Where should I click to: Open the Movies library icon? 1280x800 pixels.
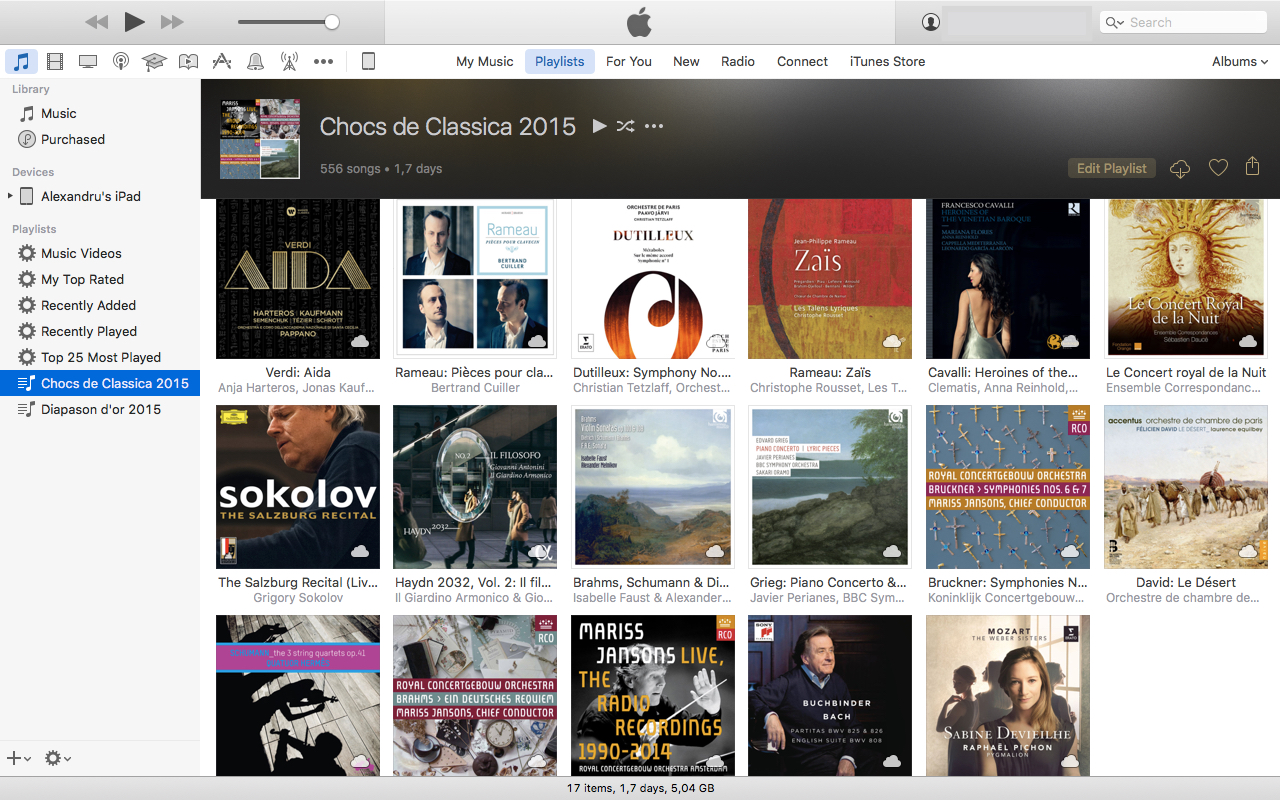(55, 62)
